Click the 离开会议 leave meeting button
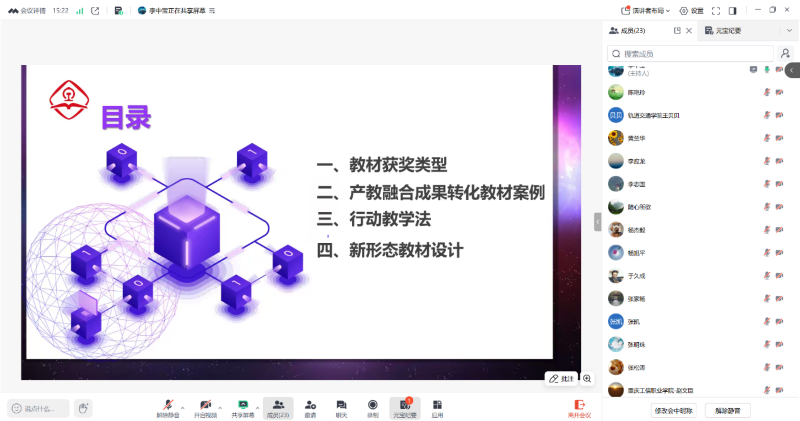Viewport: 800px width, 421px height. tap(580, 407)
